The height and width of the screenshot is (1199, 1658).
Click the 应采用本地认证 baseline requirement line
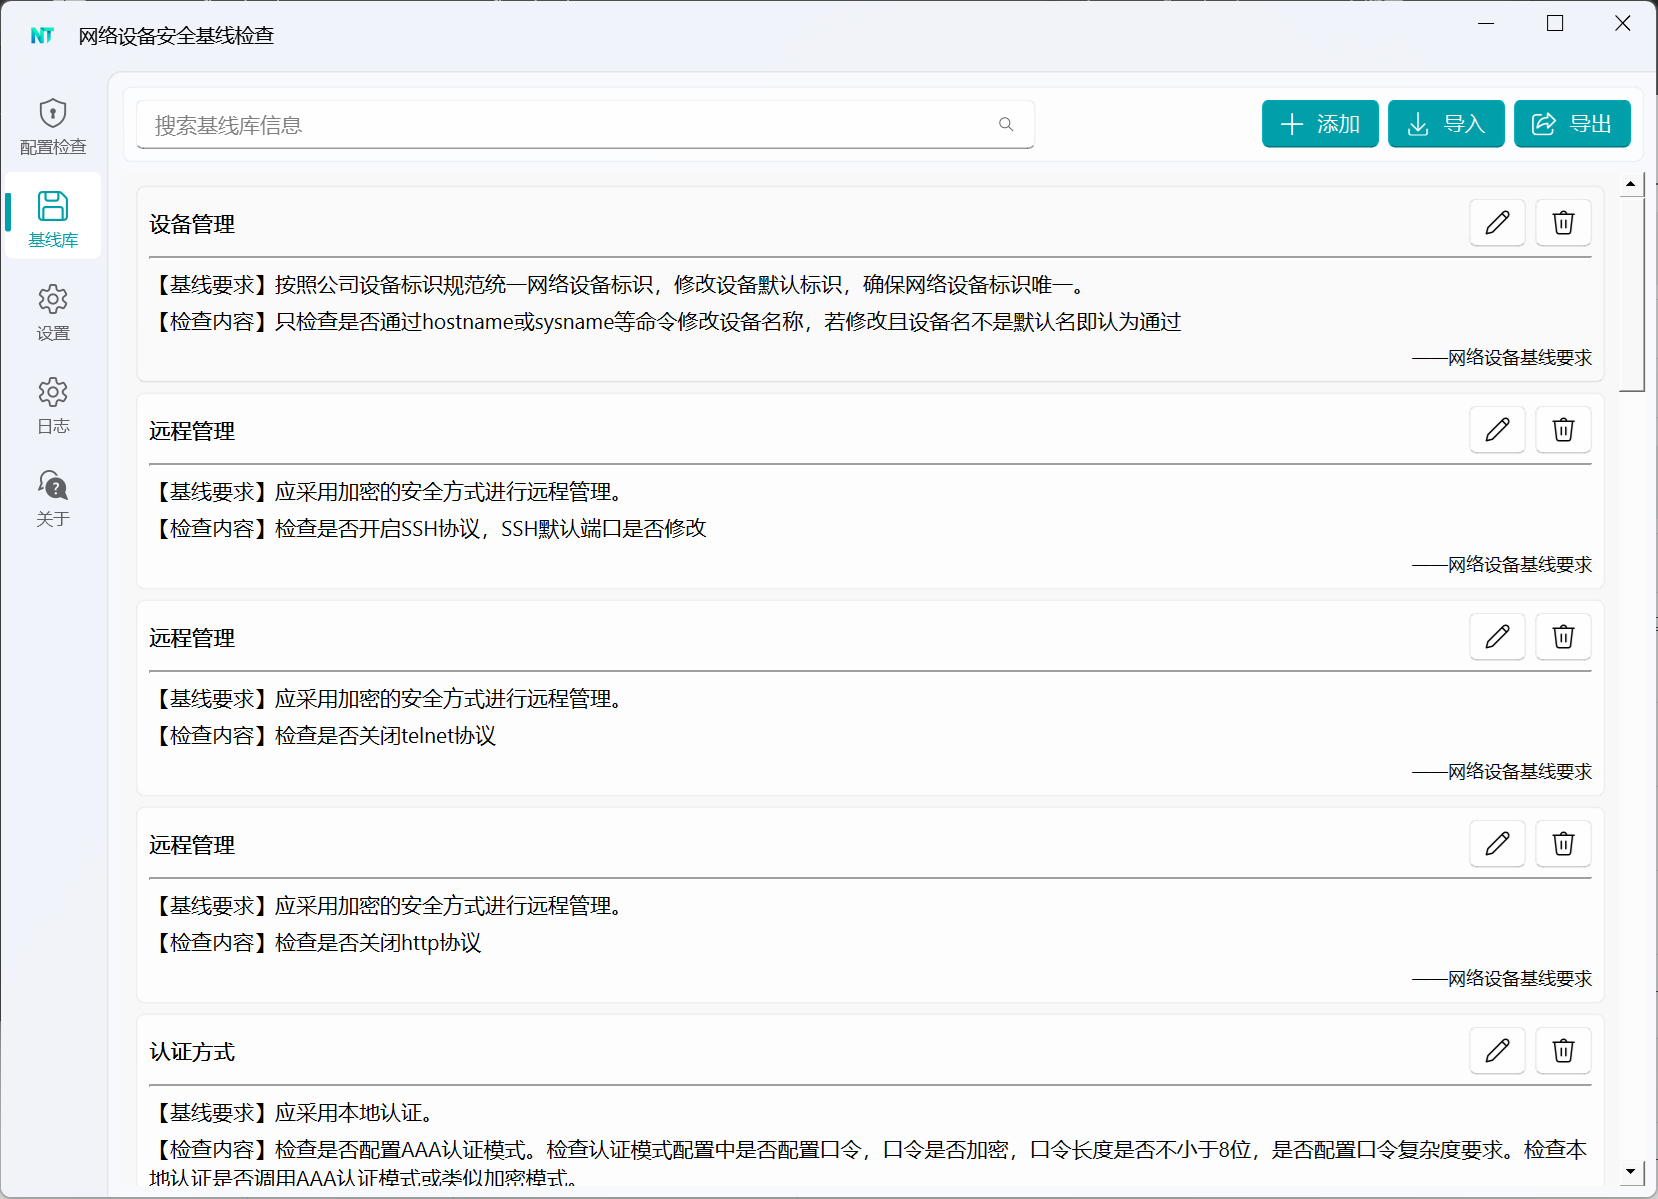pyautogui.click(x=294, y=1113)
